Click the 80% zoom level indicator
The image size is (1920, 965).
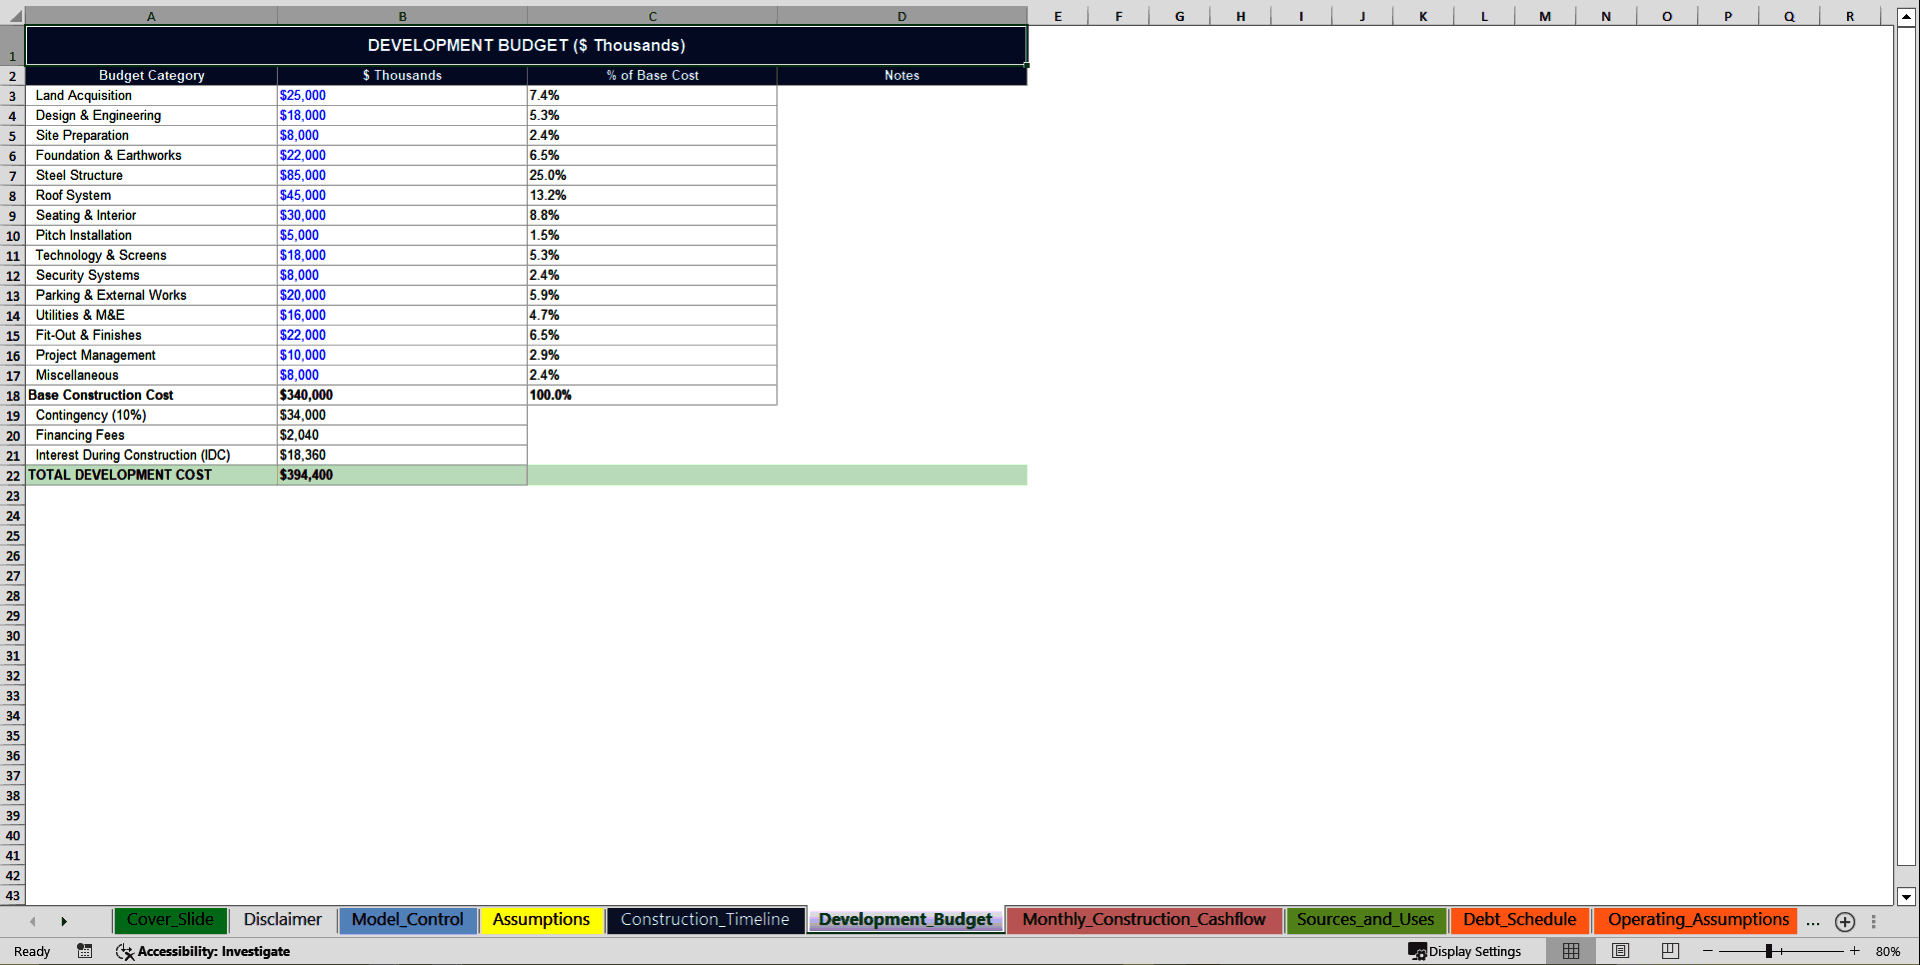[1890, 951]
